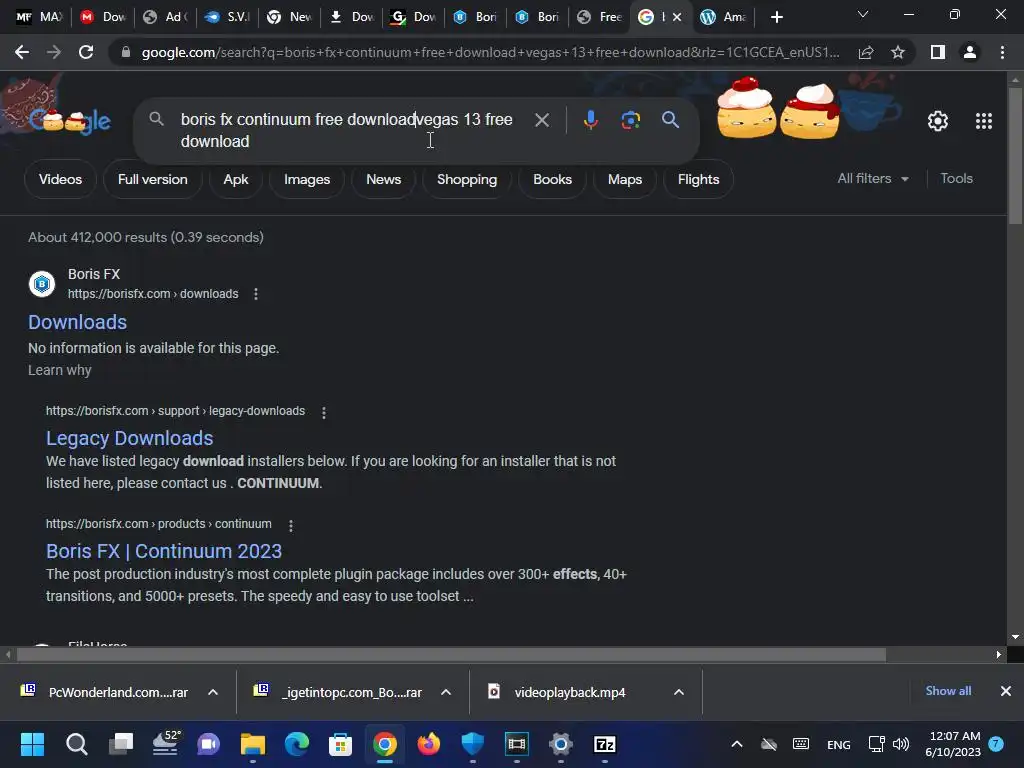Open more options for legacy-downloads result
The height and width of the screenshot is (768, 1024).
click(324, 413)
